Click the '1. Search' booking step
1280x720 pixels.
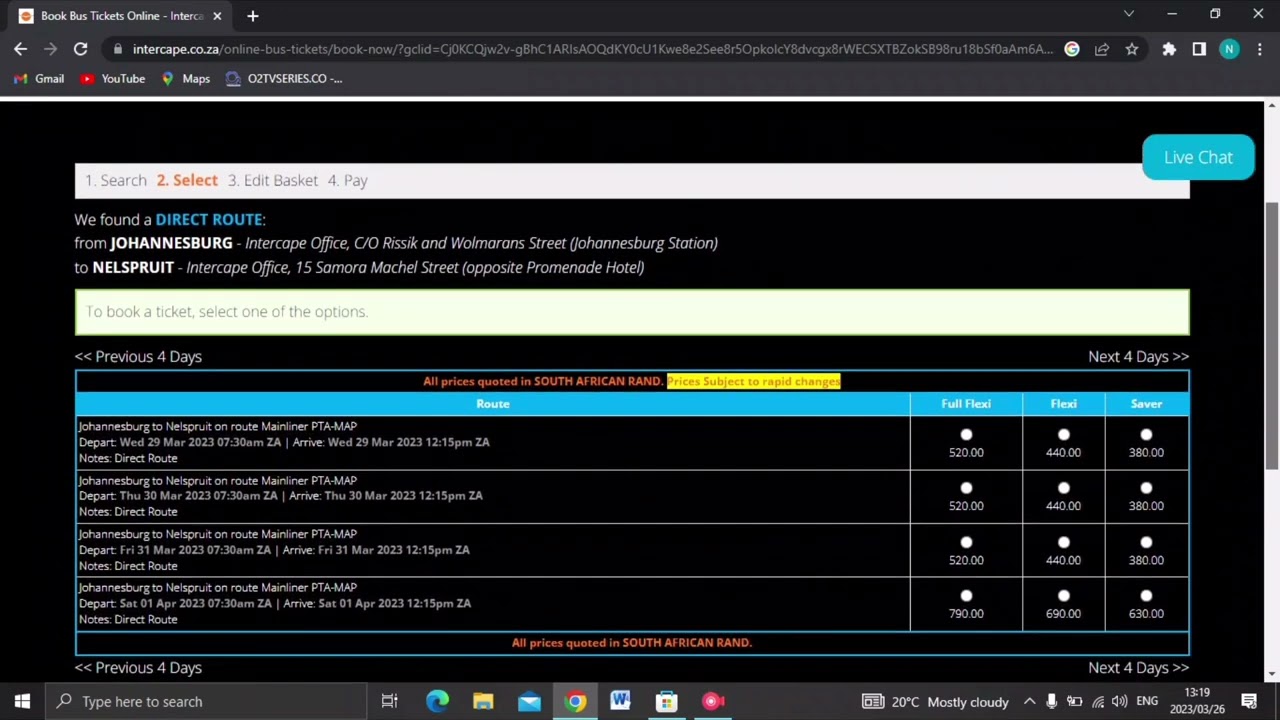point(116,180)
